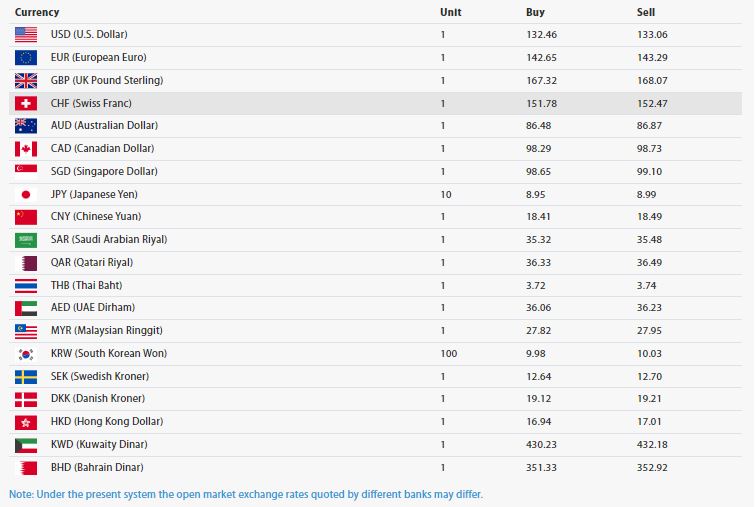Screen dimensions: 756x507
Task: Click the Japanese flag icon
Action: (x=26, y=194)
